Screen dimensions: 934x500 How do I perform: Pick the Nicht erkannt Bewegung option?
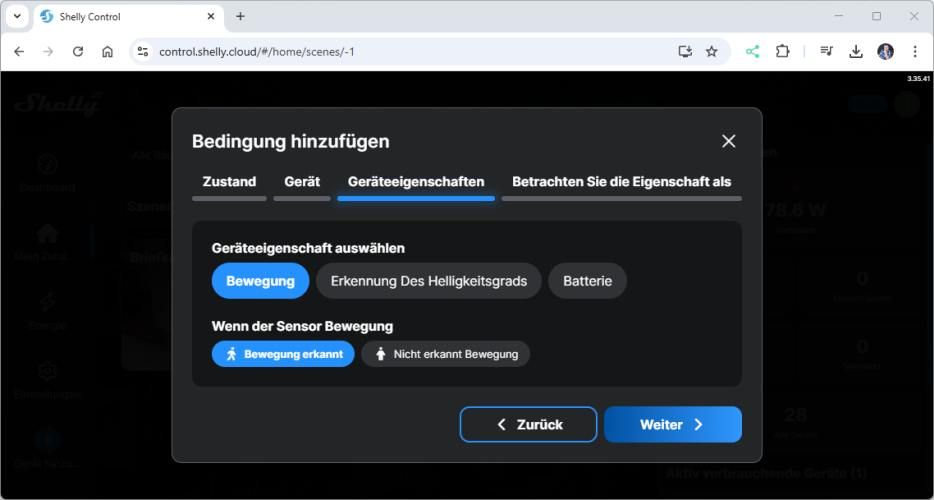pos(445,354)
